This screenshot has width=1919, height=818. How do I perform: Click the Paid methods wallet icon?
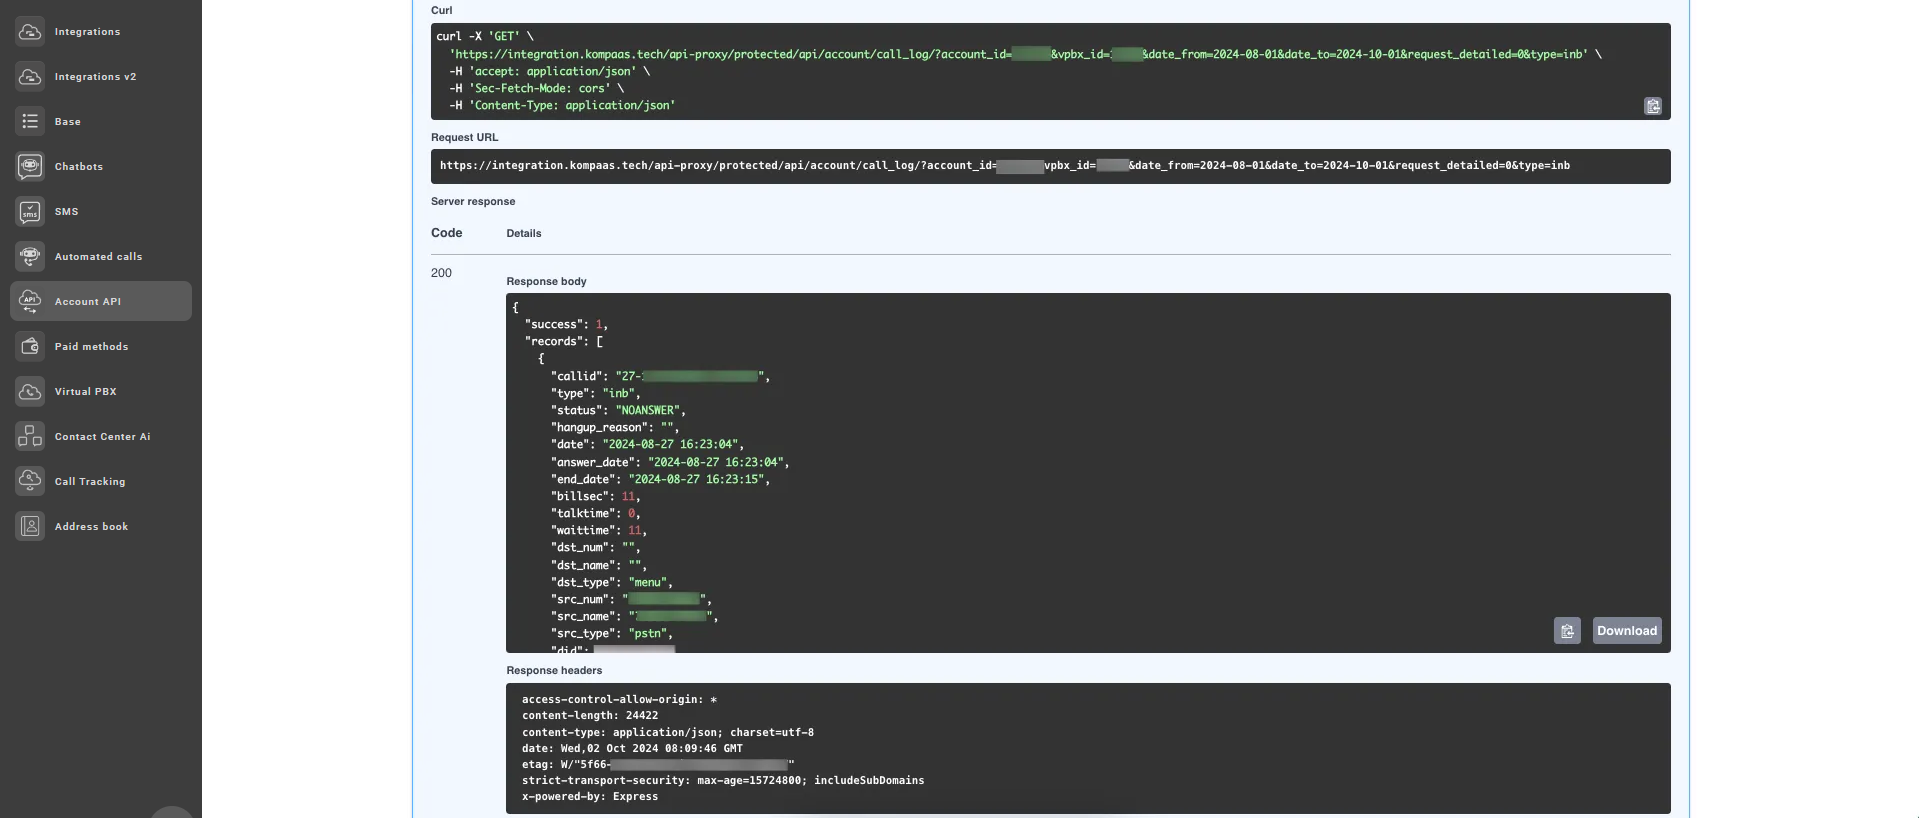tap(30, 346)
